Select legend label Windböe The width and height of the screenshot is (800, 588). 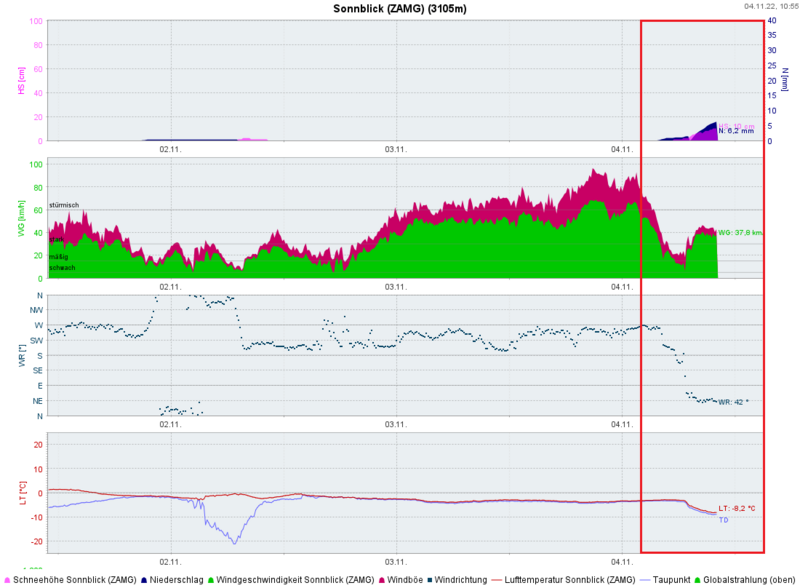pos(405,580)
